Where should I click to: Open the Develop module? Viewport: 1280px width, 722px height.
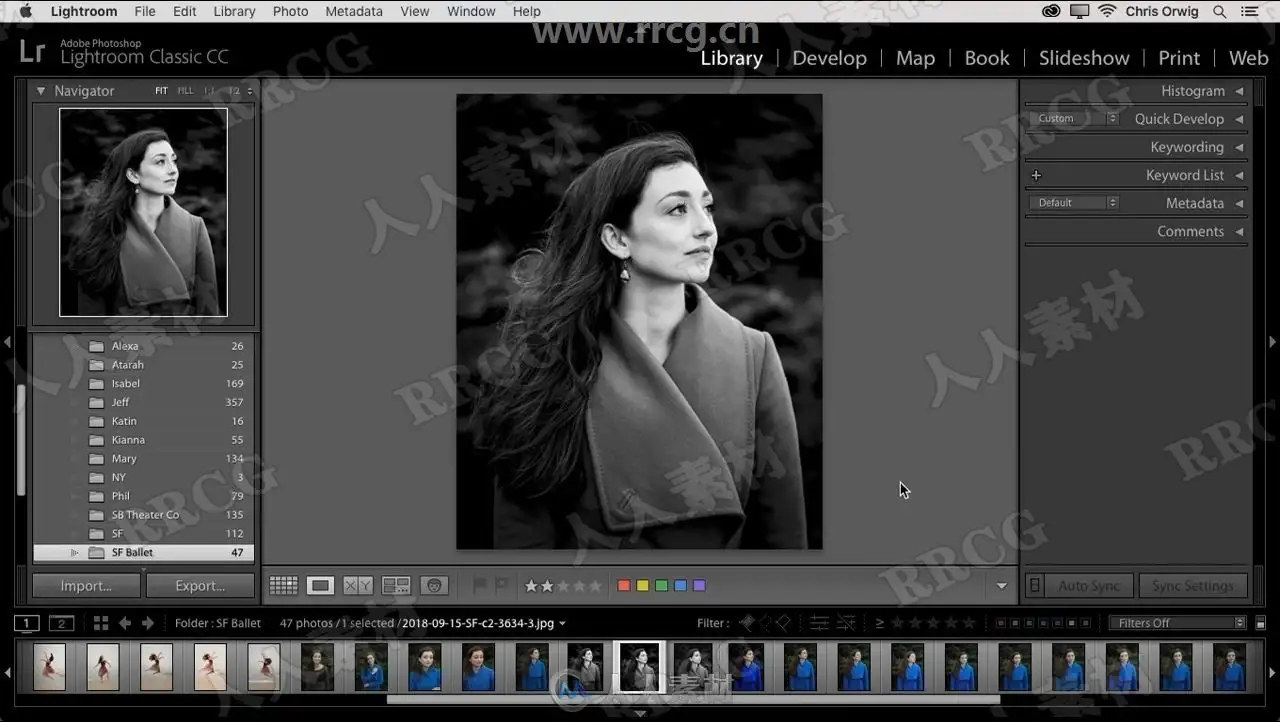pos(829,58)
